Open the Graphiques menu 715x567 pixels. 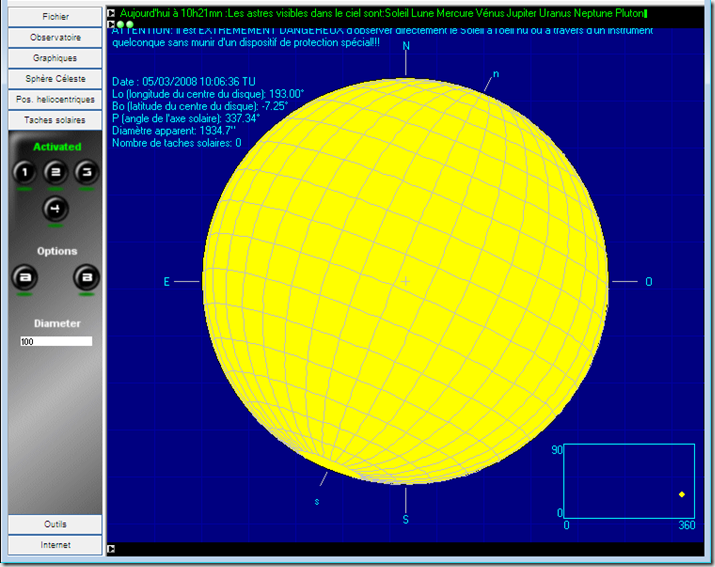click(x=55, y=58)
